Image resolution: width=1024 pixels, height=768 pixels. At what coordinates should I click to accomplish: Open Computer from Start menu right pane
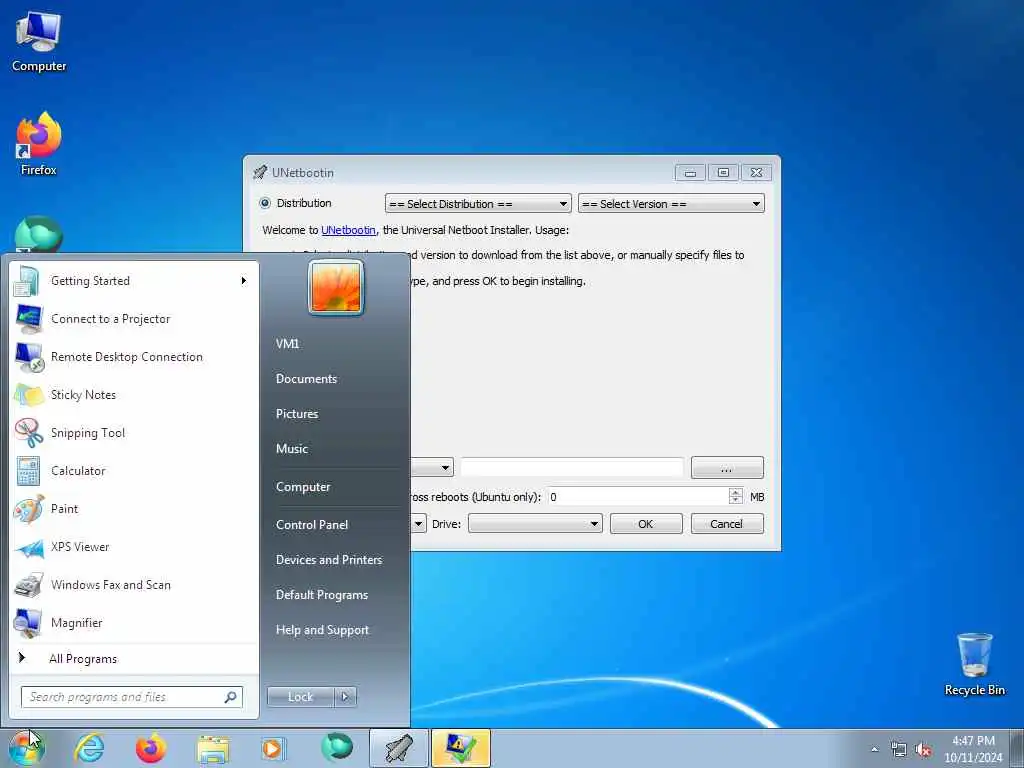coord(303,487)
